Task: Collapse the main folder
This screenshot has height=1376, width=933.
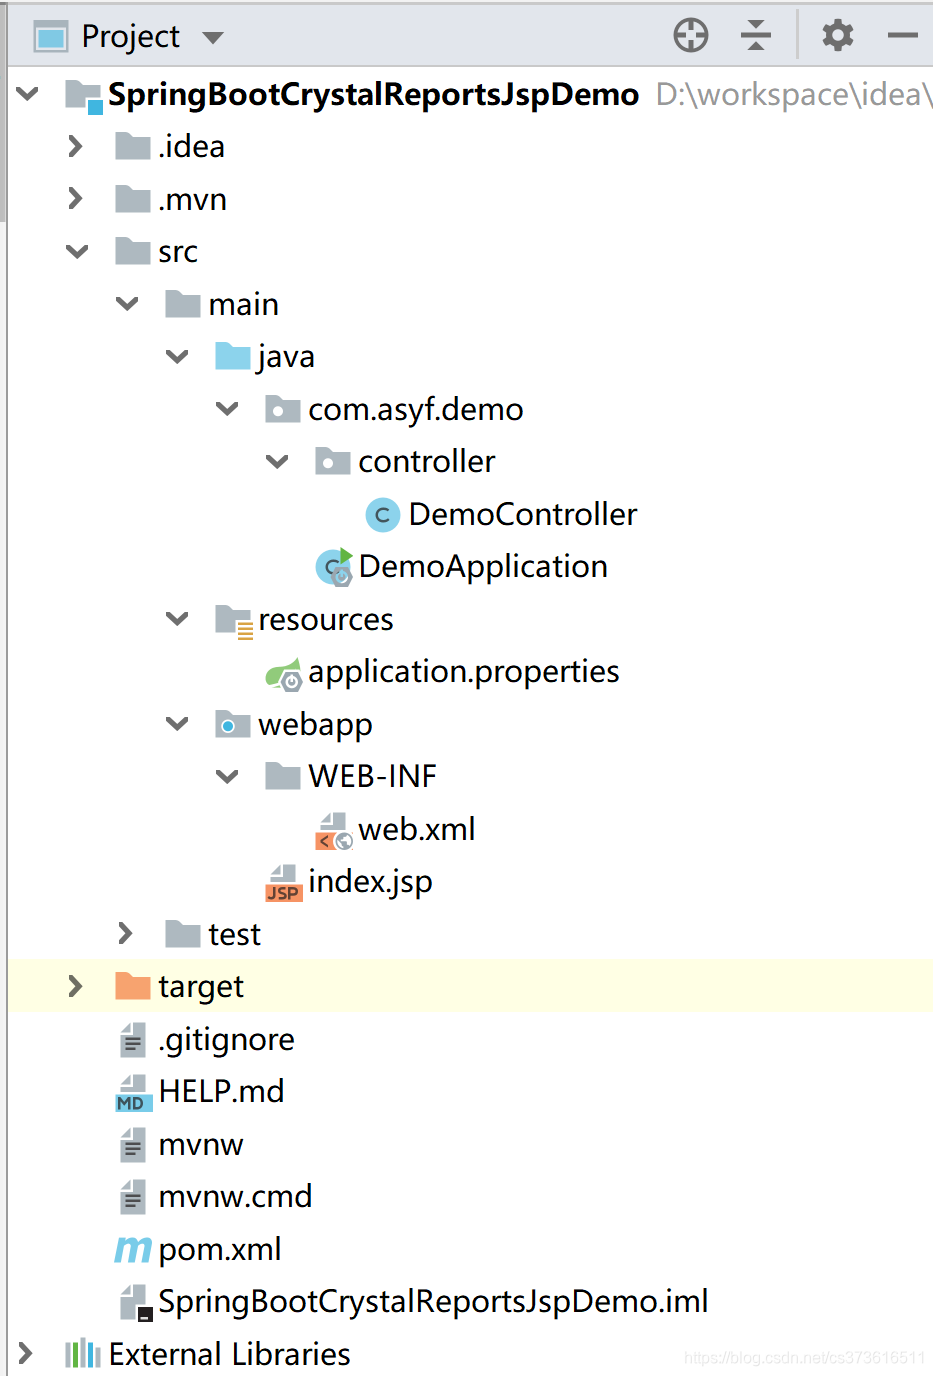Action: click(x=127, y=304)
